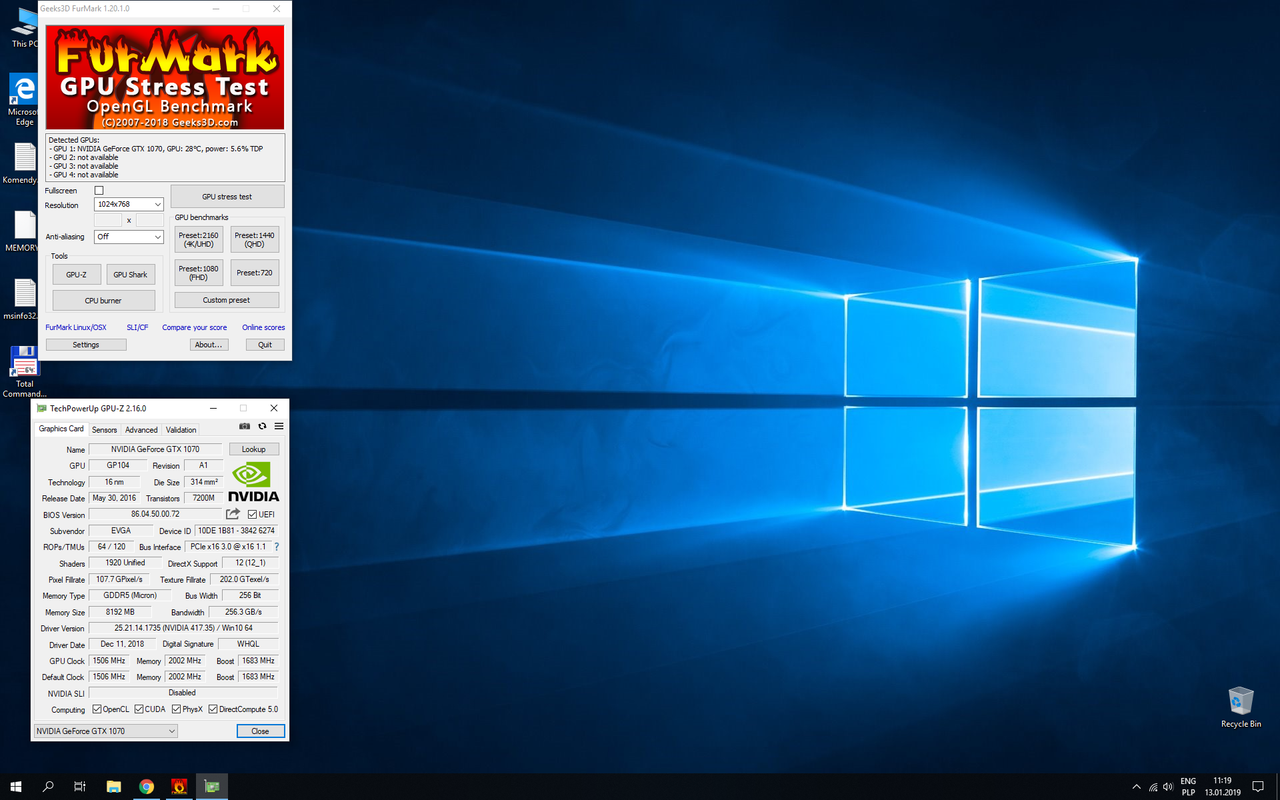Click the FurMark banner image
This screenshot has height=800, width=1280.
click(x=164, y=77)
